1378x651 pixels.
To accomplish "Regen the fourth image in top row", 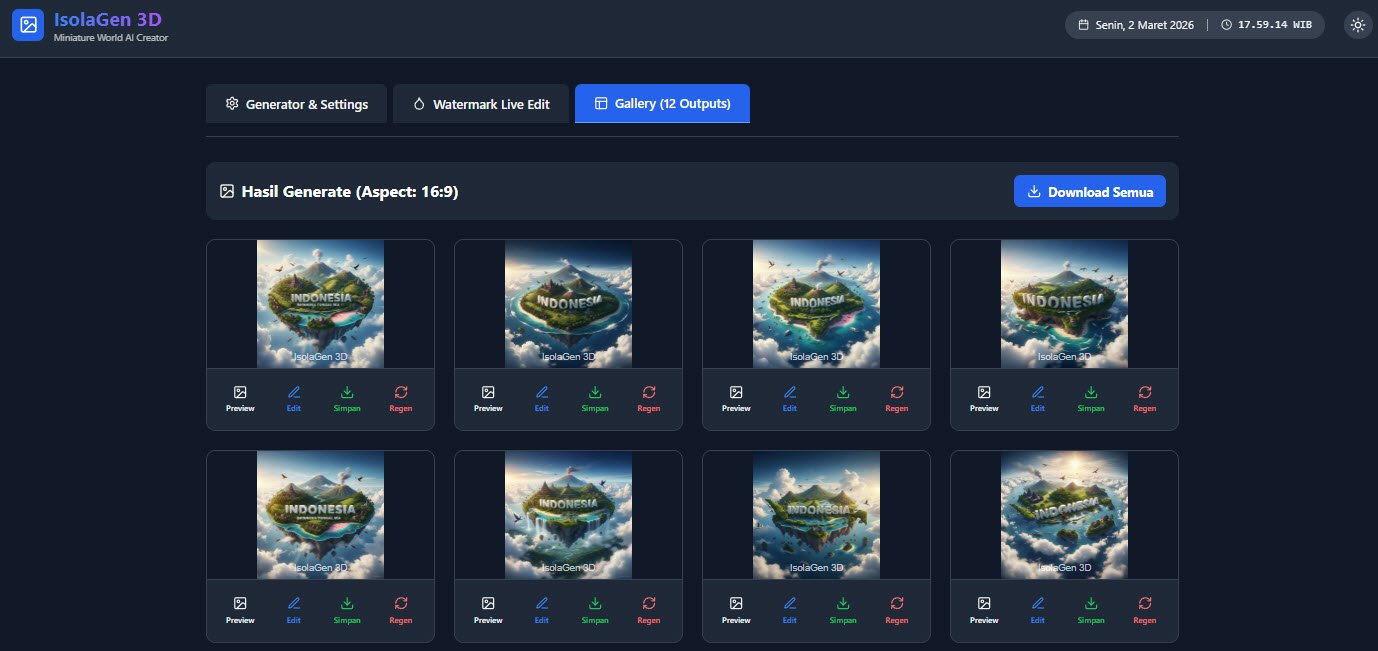I will point(1145,399).
